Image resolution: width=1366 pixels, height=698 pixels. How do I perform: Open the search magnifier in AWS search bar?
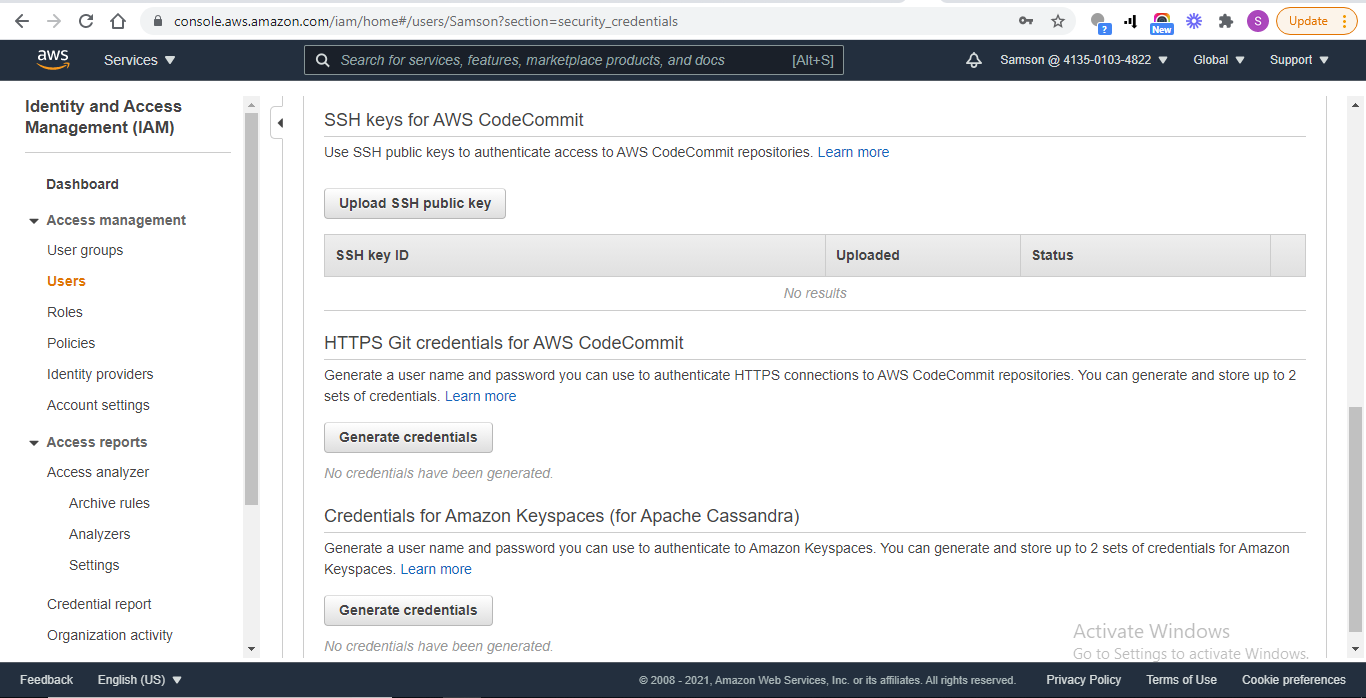pyautogui.click(x=322, y=60)
